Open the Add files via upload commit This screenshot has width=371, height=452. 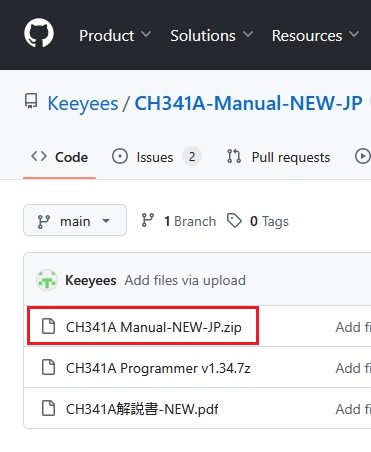point(185,280)
